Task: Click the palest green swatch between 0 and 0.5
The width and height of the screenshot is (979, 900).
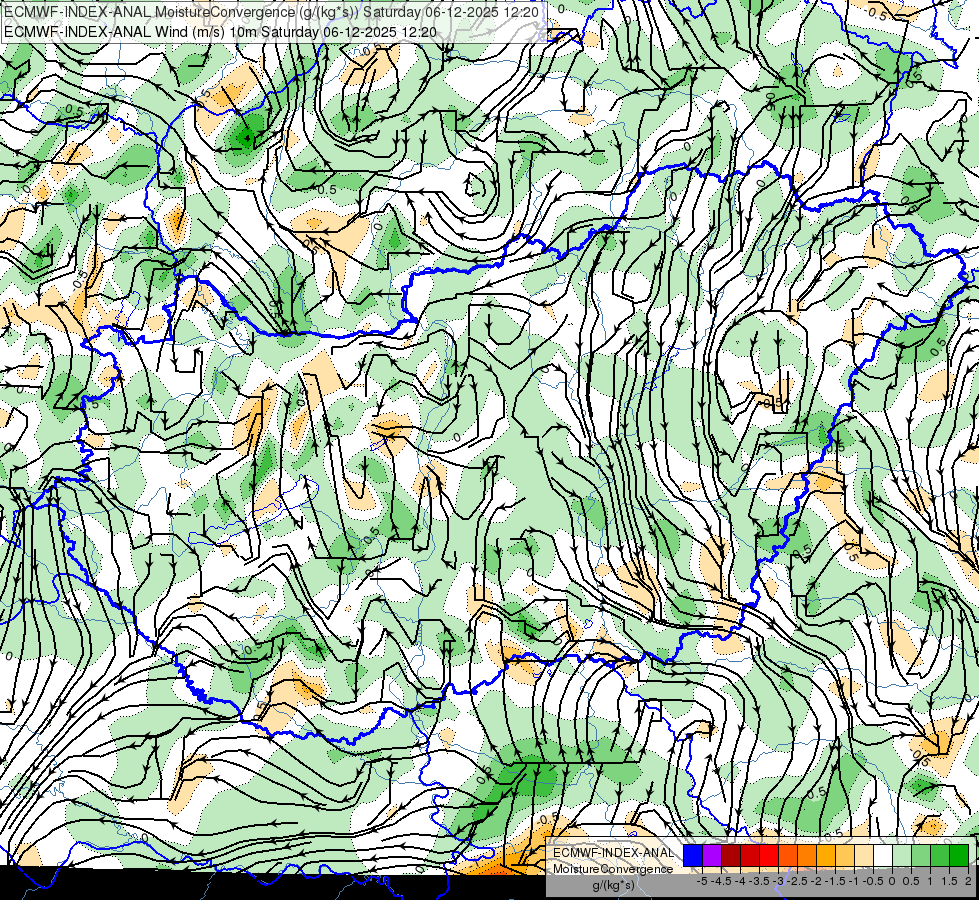Action: coord(902,856)
